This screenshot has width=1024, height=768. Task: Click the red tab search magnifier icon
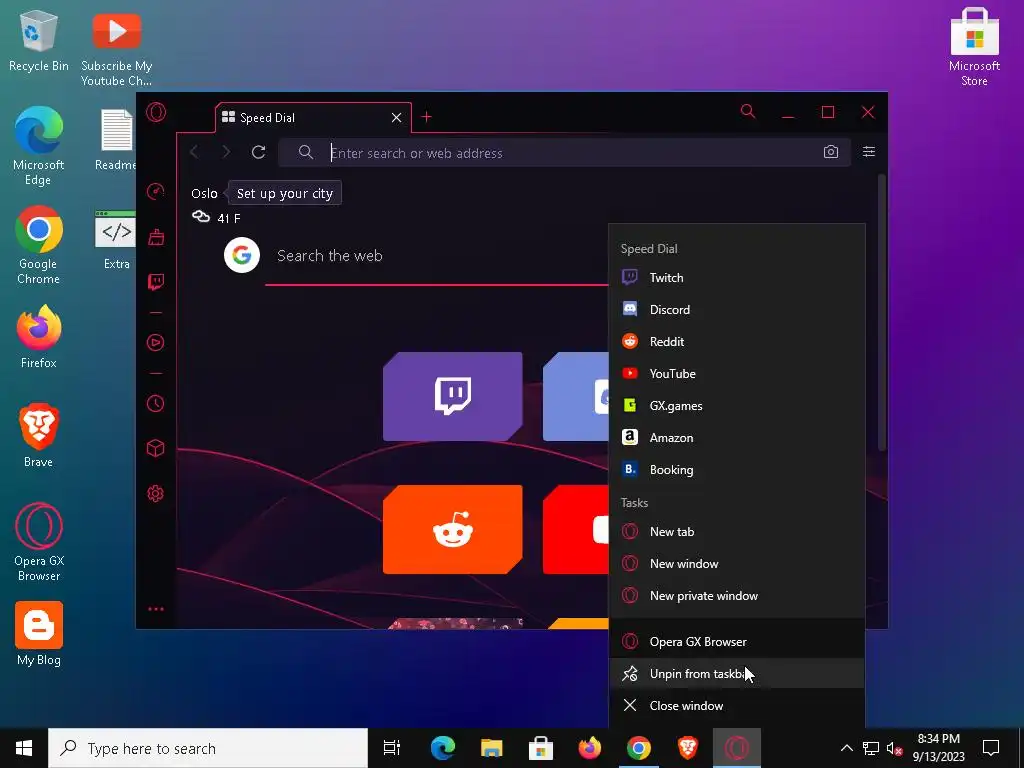click(748, 112)
